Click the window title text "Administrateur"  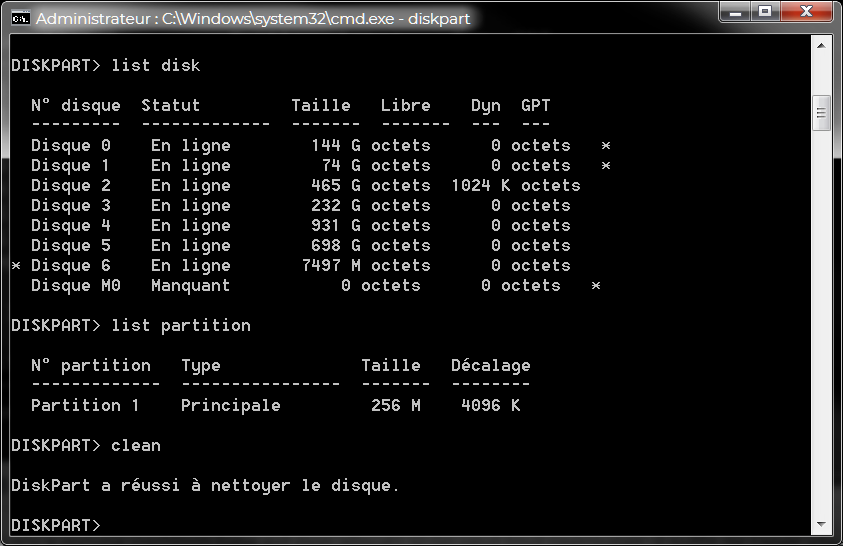[90, 18]
